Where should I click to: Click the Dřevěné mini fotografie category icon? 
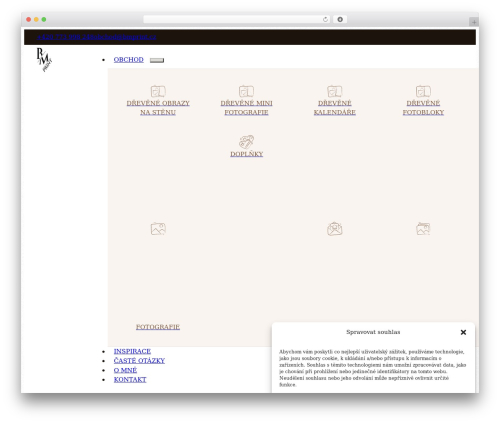coord(246,91)
